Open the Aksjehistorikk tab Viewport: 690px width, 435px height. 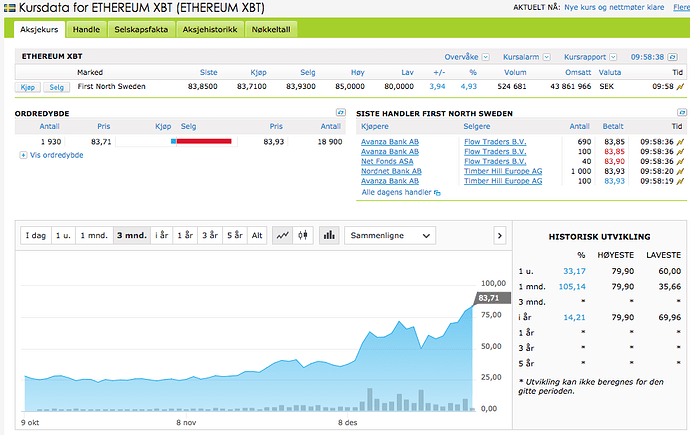pos(209,30)
